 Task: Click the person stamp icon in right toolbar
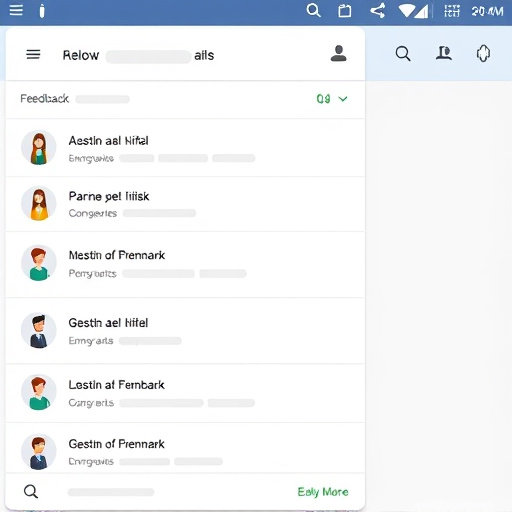(444, 53)
